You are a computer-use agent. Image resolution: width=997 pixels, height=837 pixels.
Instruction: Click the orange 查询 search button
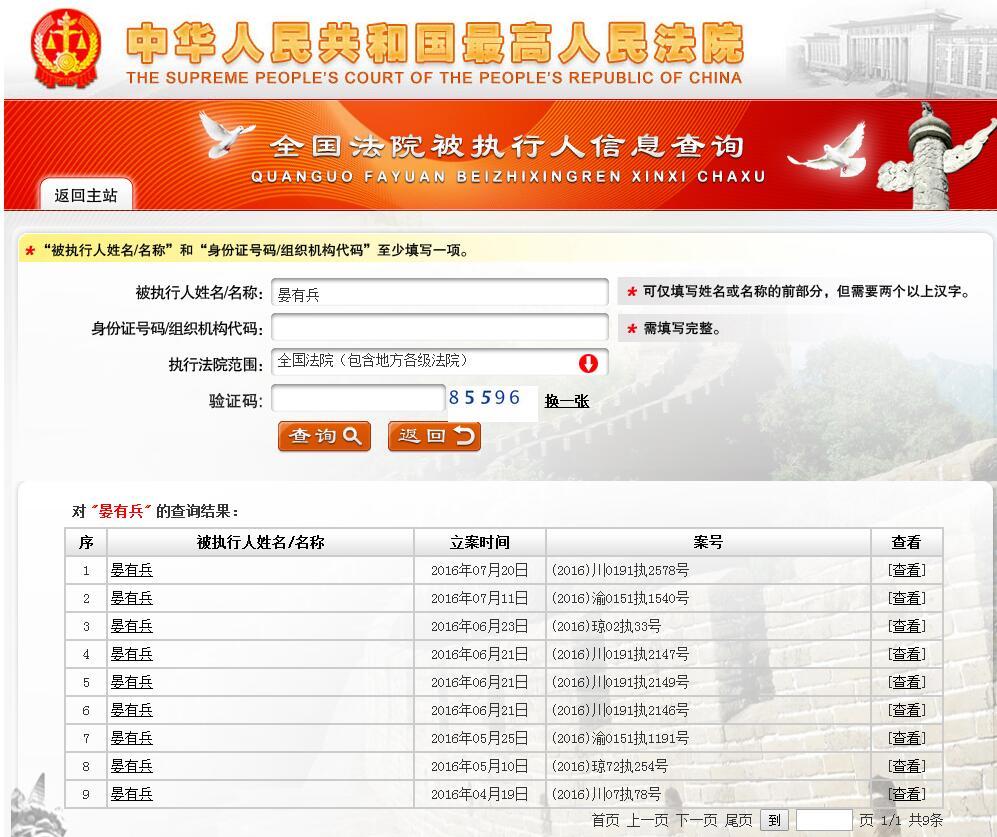(324, 436)
